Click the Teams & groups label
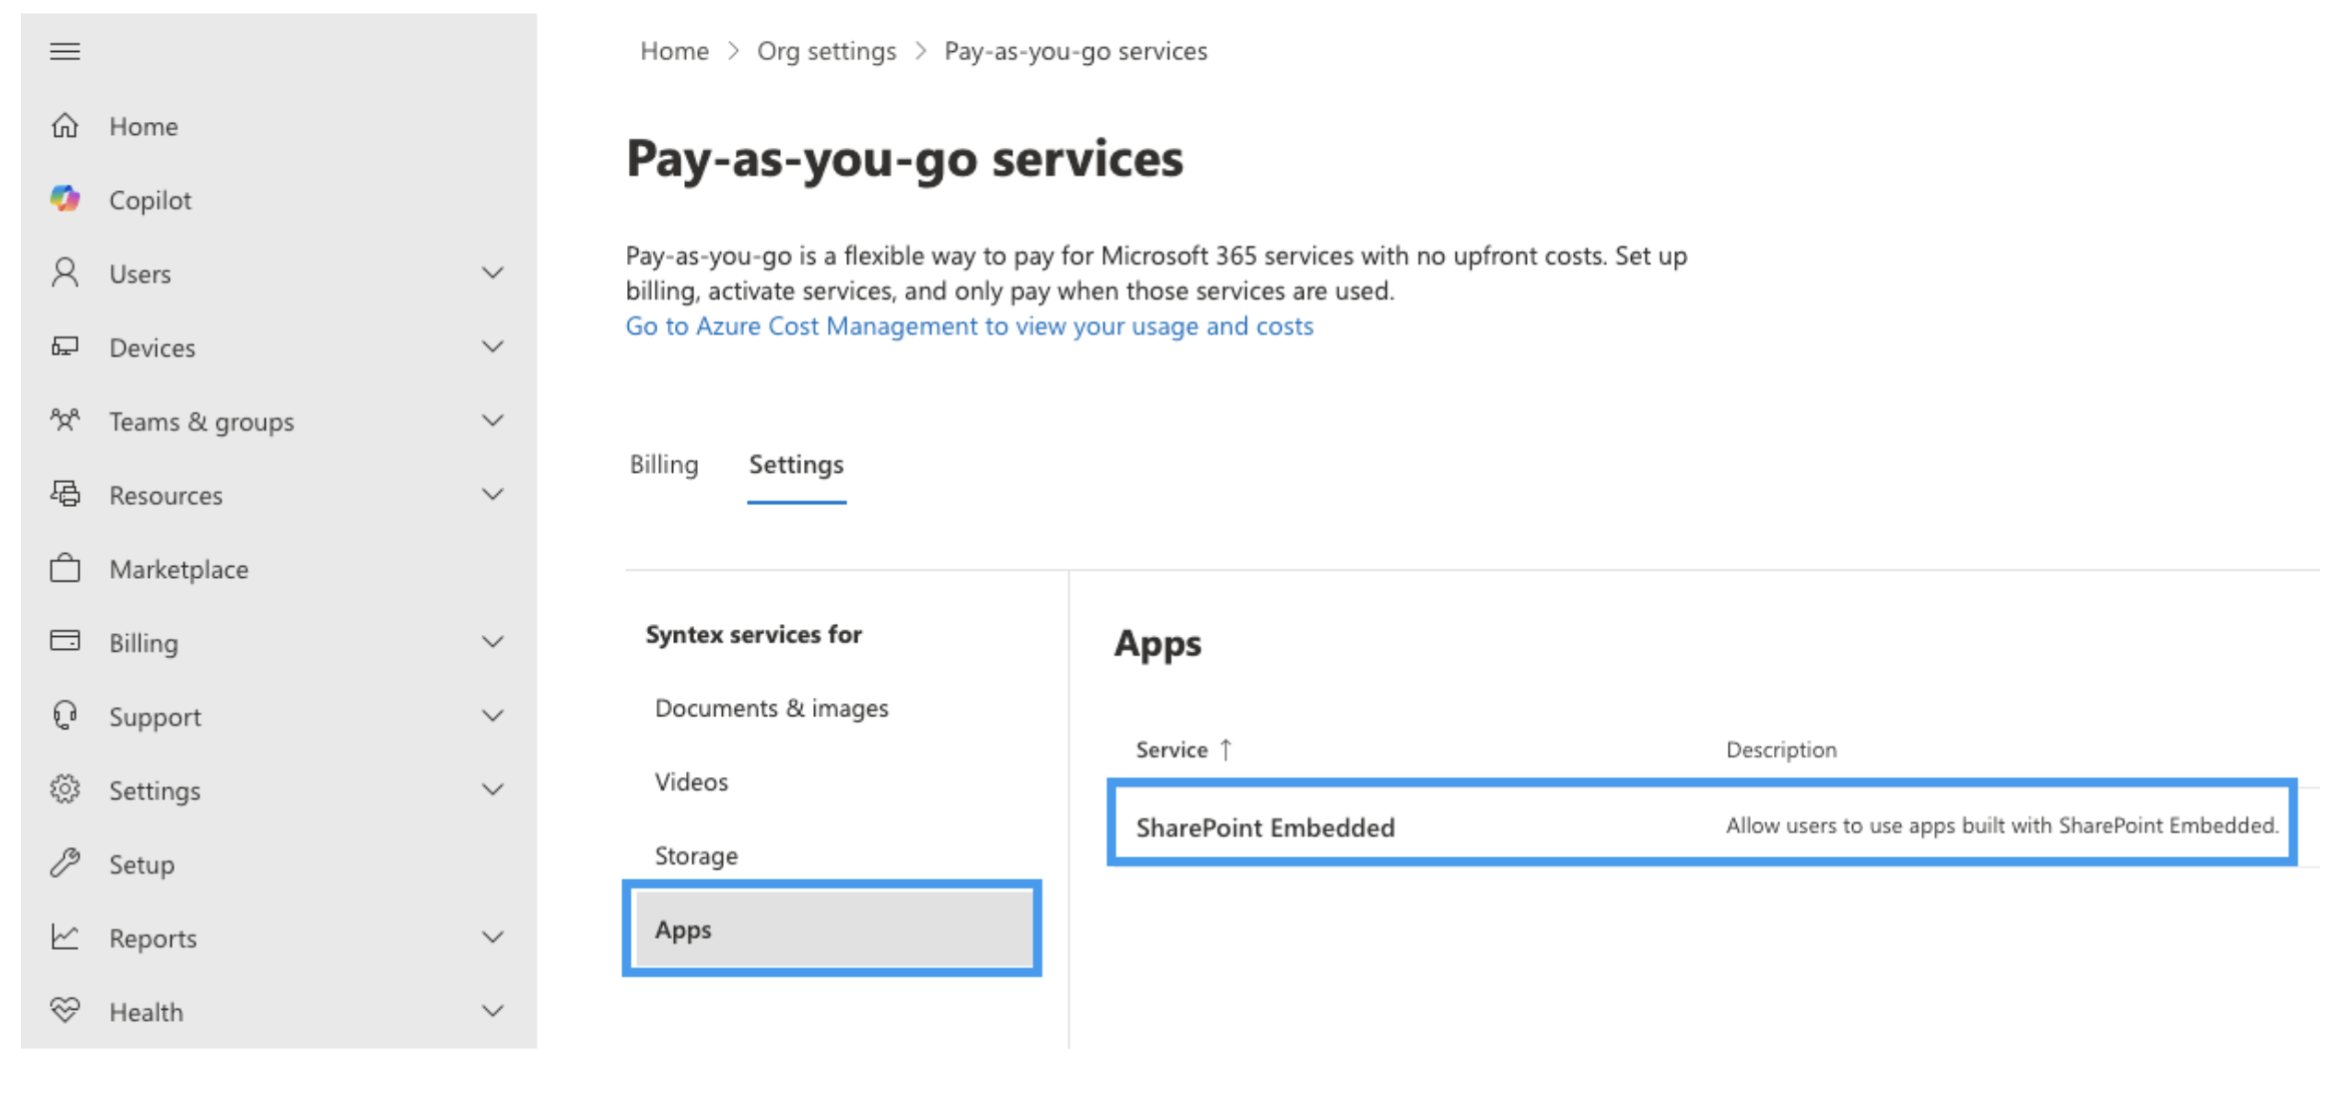2344x1116 pixels. (x=201, y=422)
